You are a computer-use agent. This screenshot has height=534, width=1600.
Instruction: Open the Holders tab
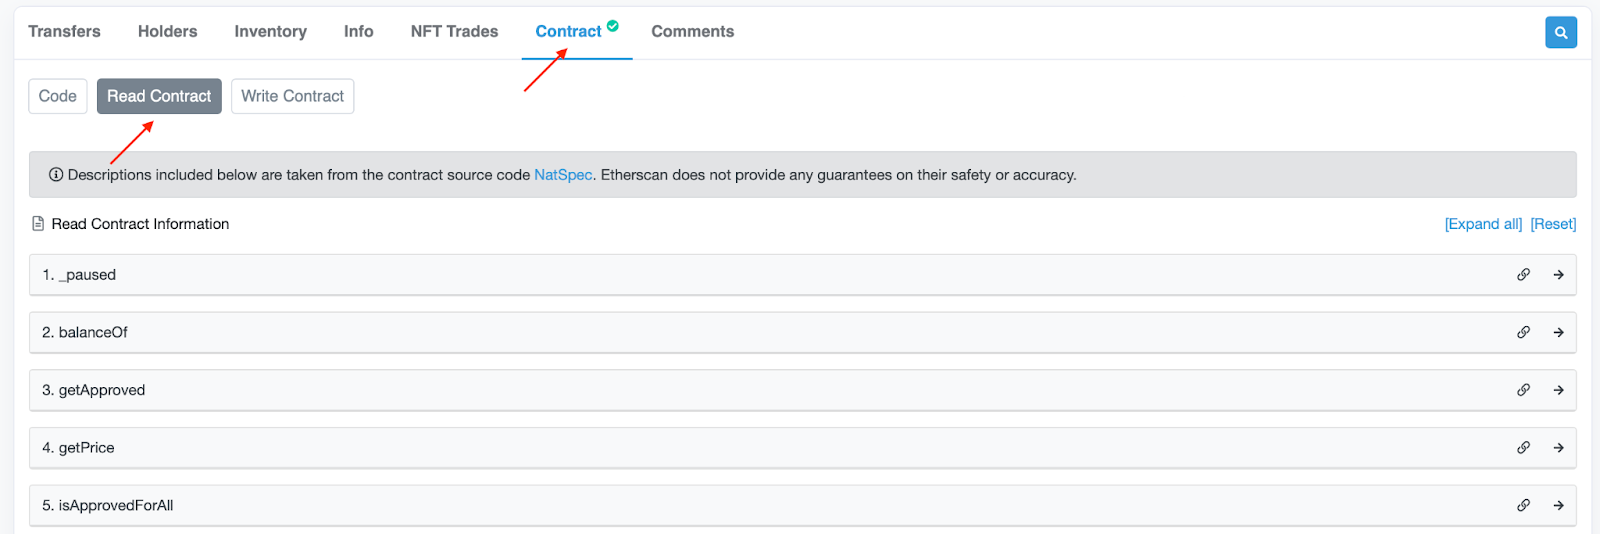167,31
